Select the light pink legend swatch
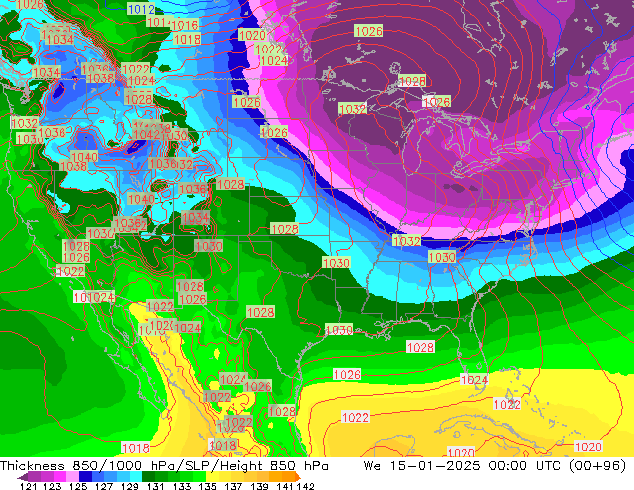Viewport: 634px width, 490px height. point(72,476)
